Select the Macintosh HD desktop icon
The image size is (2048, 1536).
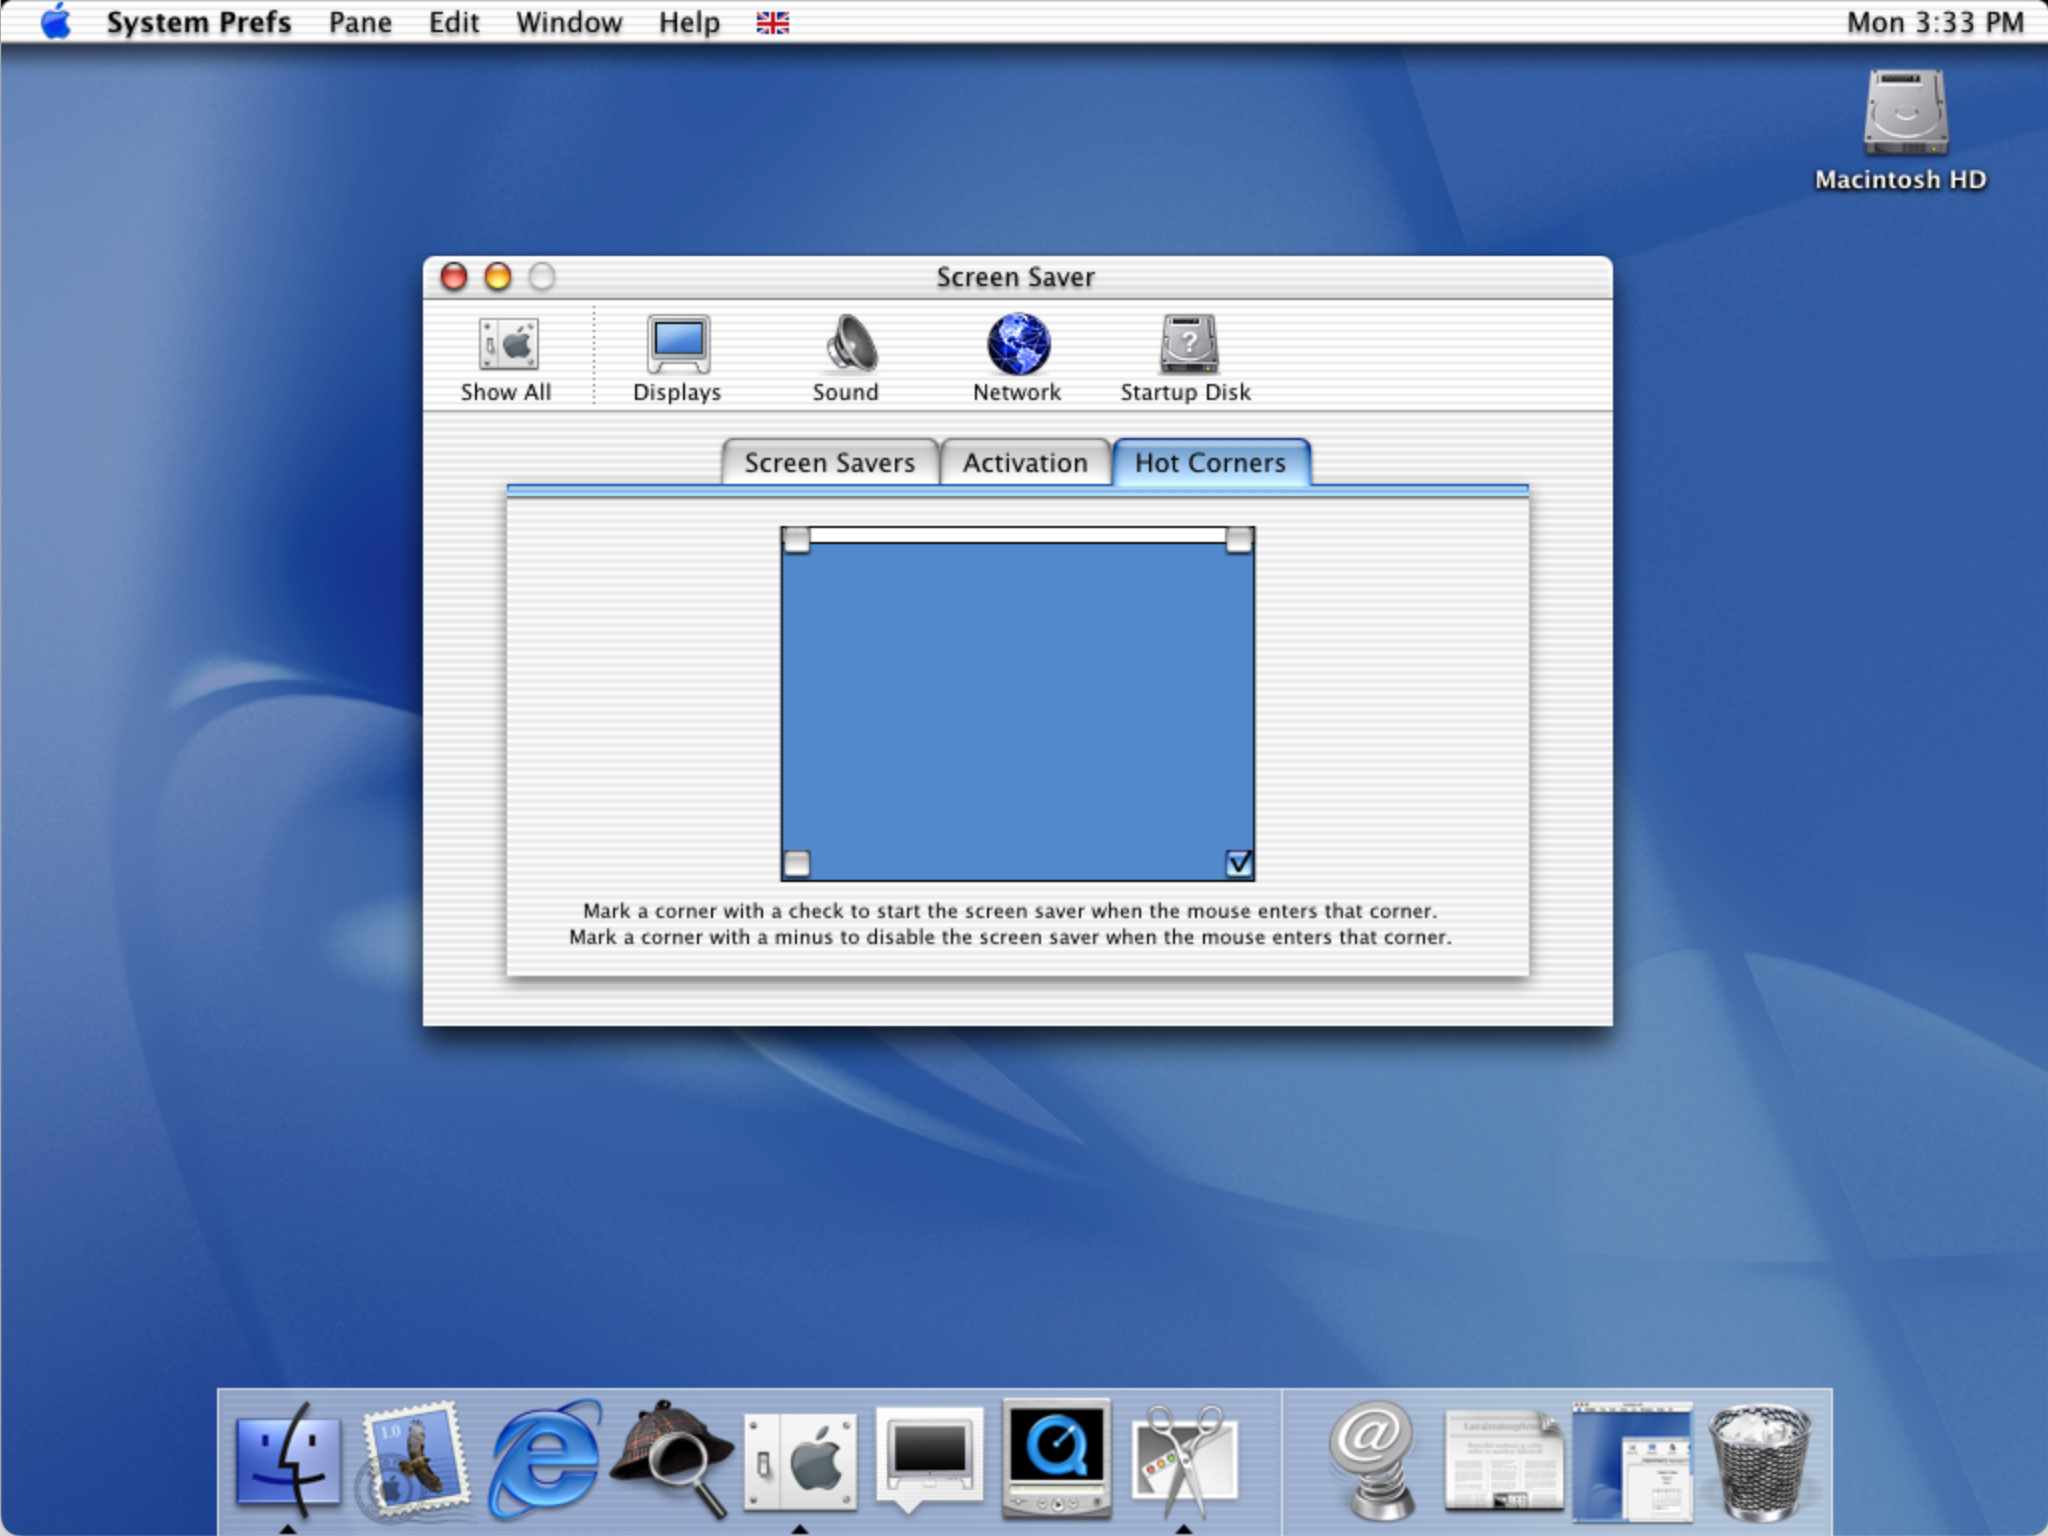click(x=1904, y=130)
